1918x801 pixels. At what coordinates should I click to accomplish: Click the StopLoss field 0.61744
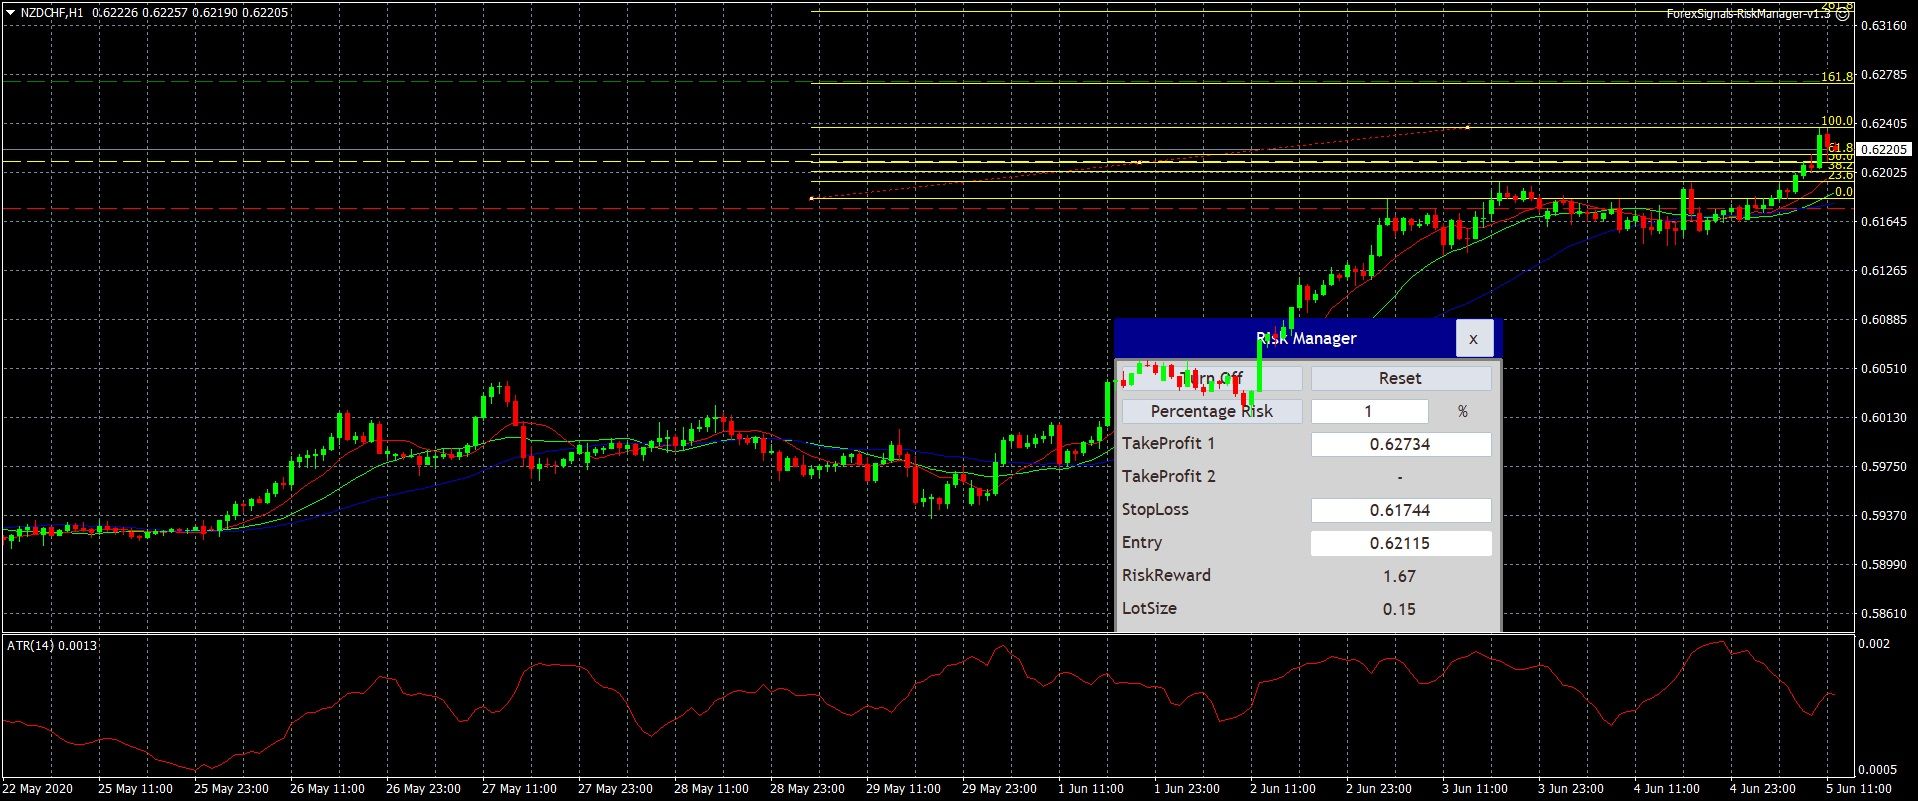click(1400, 510)
